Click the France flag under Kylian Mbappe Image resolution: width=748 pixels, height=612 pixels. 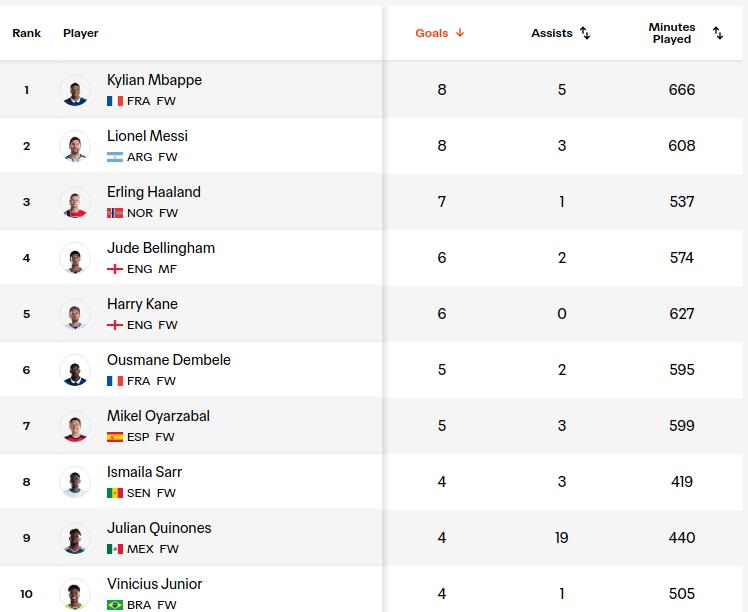click(115, 101)
